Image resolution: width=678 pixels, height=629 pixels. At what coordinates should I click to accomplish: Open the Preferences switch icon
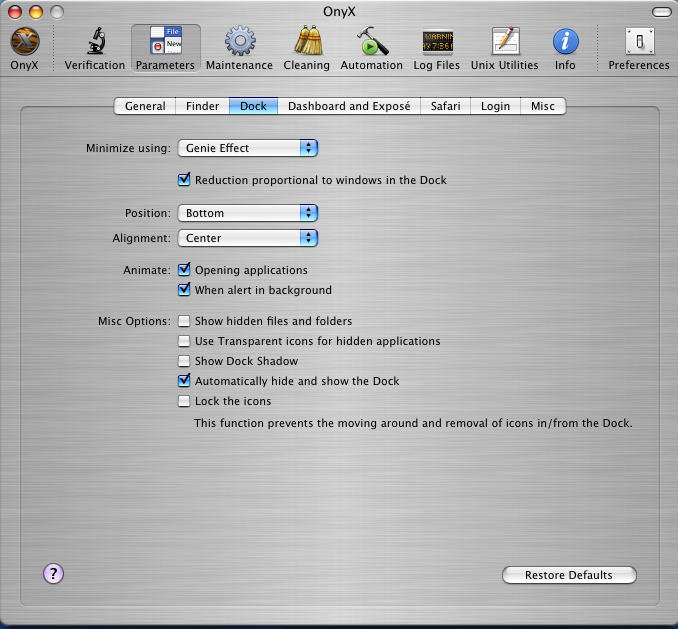(640, 41)
